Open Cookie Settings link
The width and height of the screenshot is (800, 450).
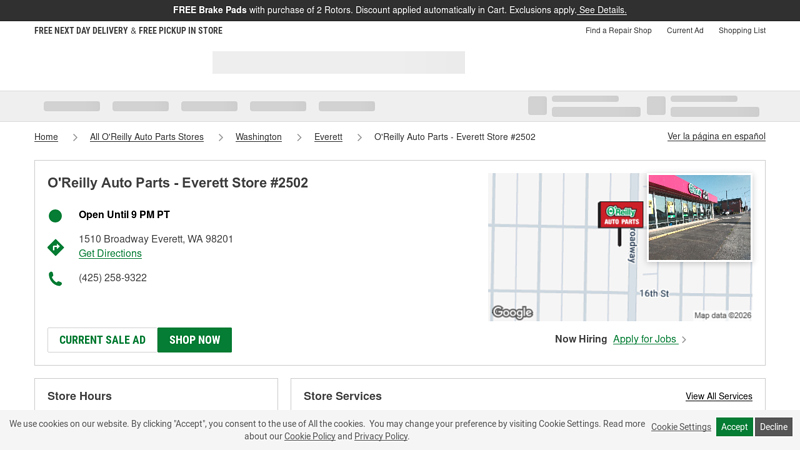click(x=681, y=427)
